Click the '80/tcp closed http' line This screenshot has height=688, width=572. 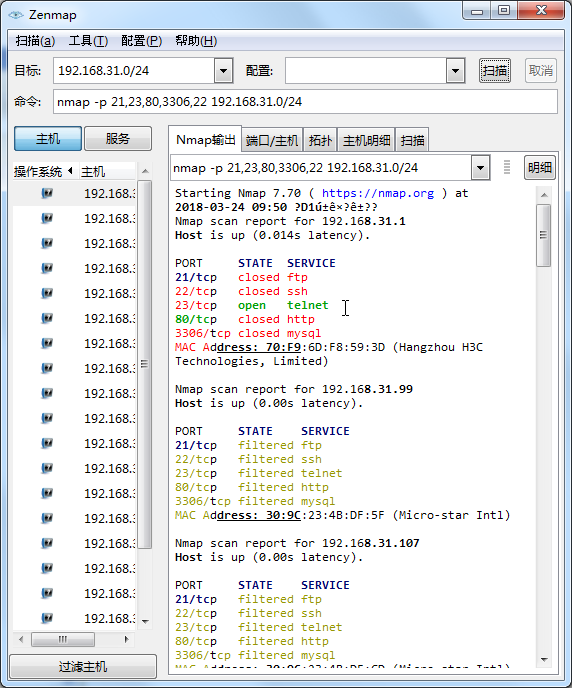tap(245, 319)
